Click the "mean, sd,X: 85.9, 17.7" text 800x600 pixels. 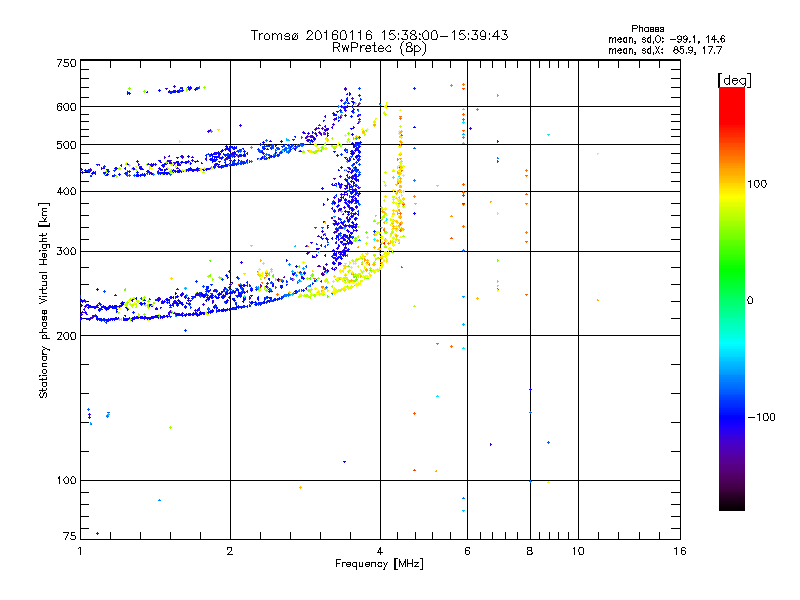pyautogui.click(x=665, y=50)
